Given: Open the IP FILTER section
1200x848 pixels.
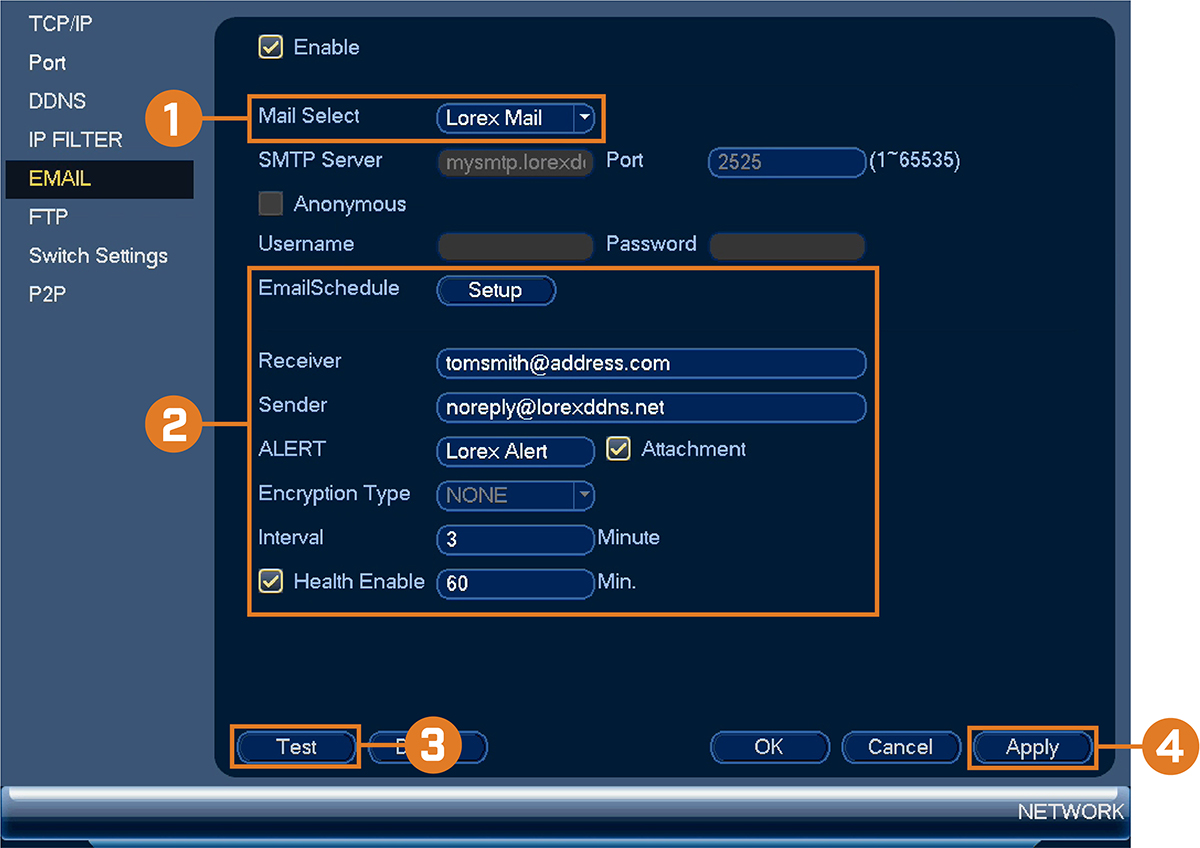Looking at the screenshot, I should [76, 140].
